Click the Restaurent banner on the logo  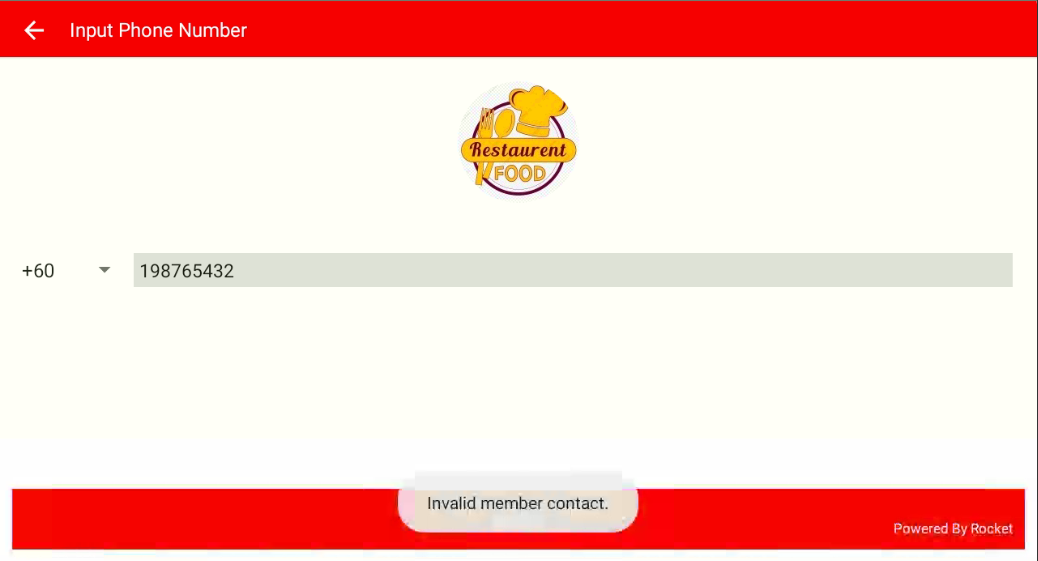pyautogui.click(x=518, y=150)
